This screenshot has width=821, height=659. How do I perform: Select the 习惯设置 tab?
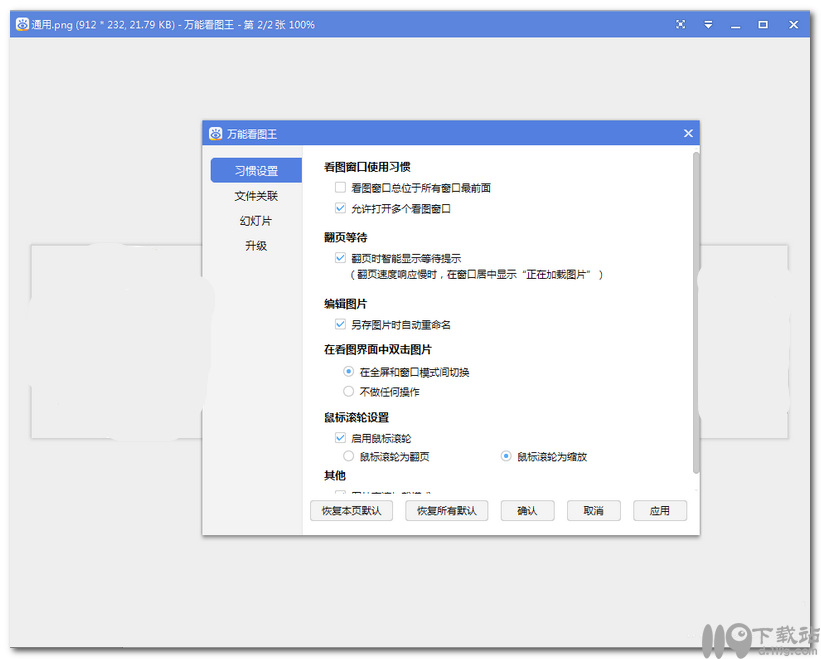[x=256, y=171]
